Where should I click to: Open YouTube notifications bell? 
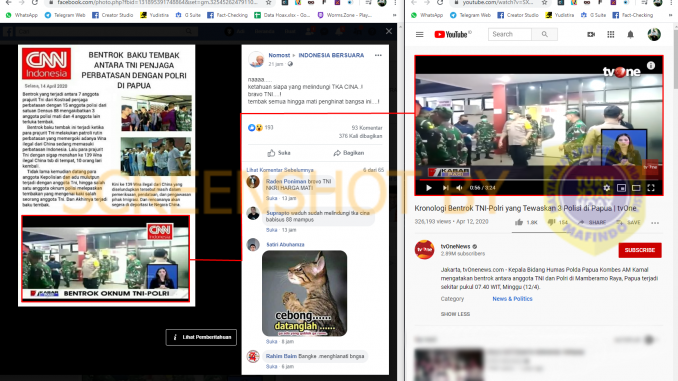(x=630, y=34)
